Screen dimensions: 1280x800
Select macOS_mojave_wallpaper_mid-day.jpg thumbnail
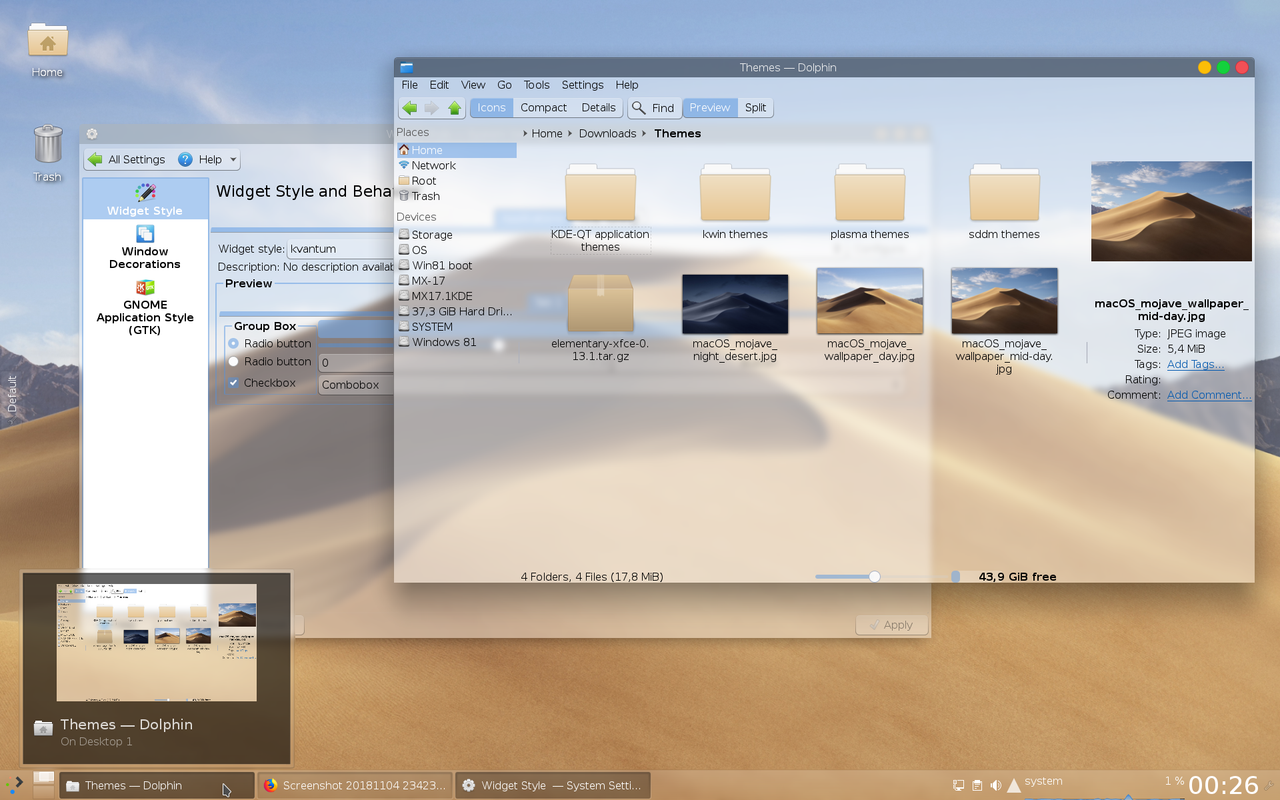click(x=1004, y=301)
